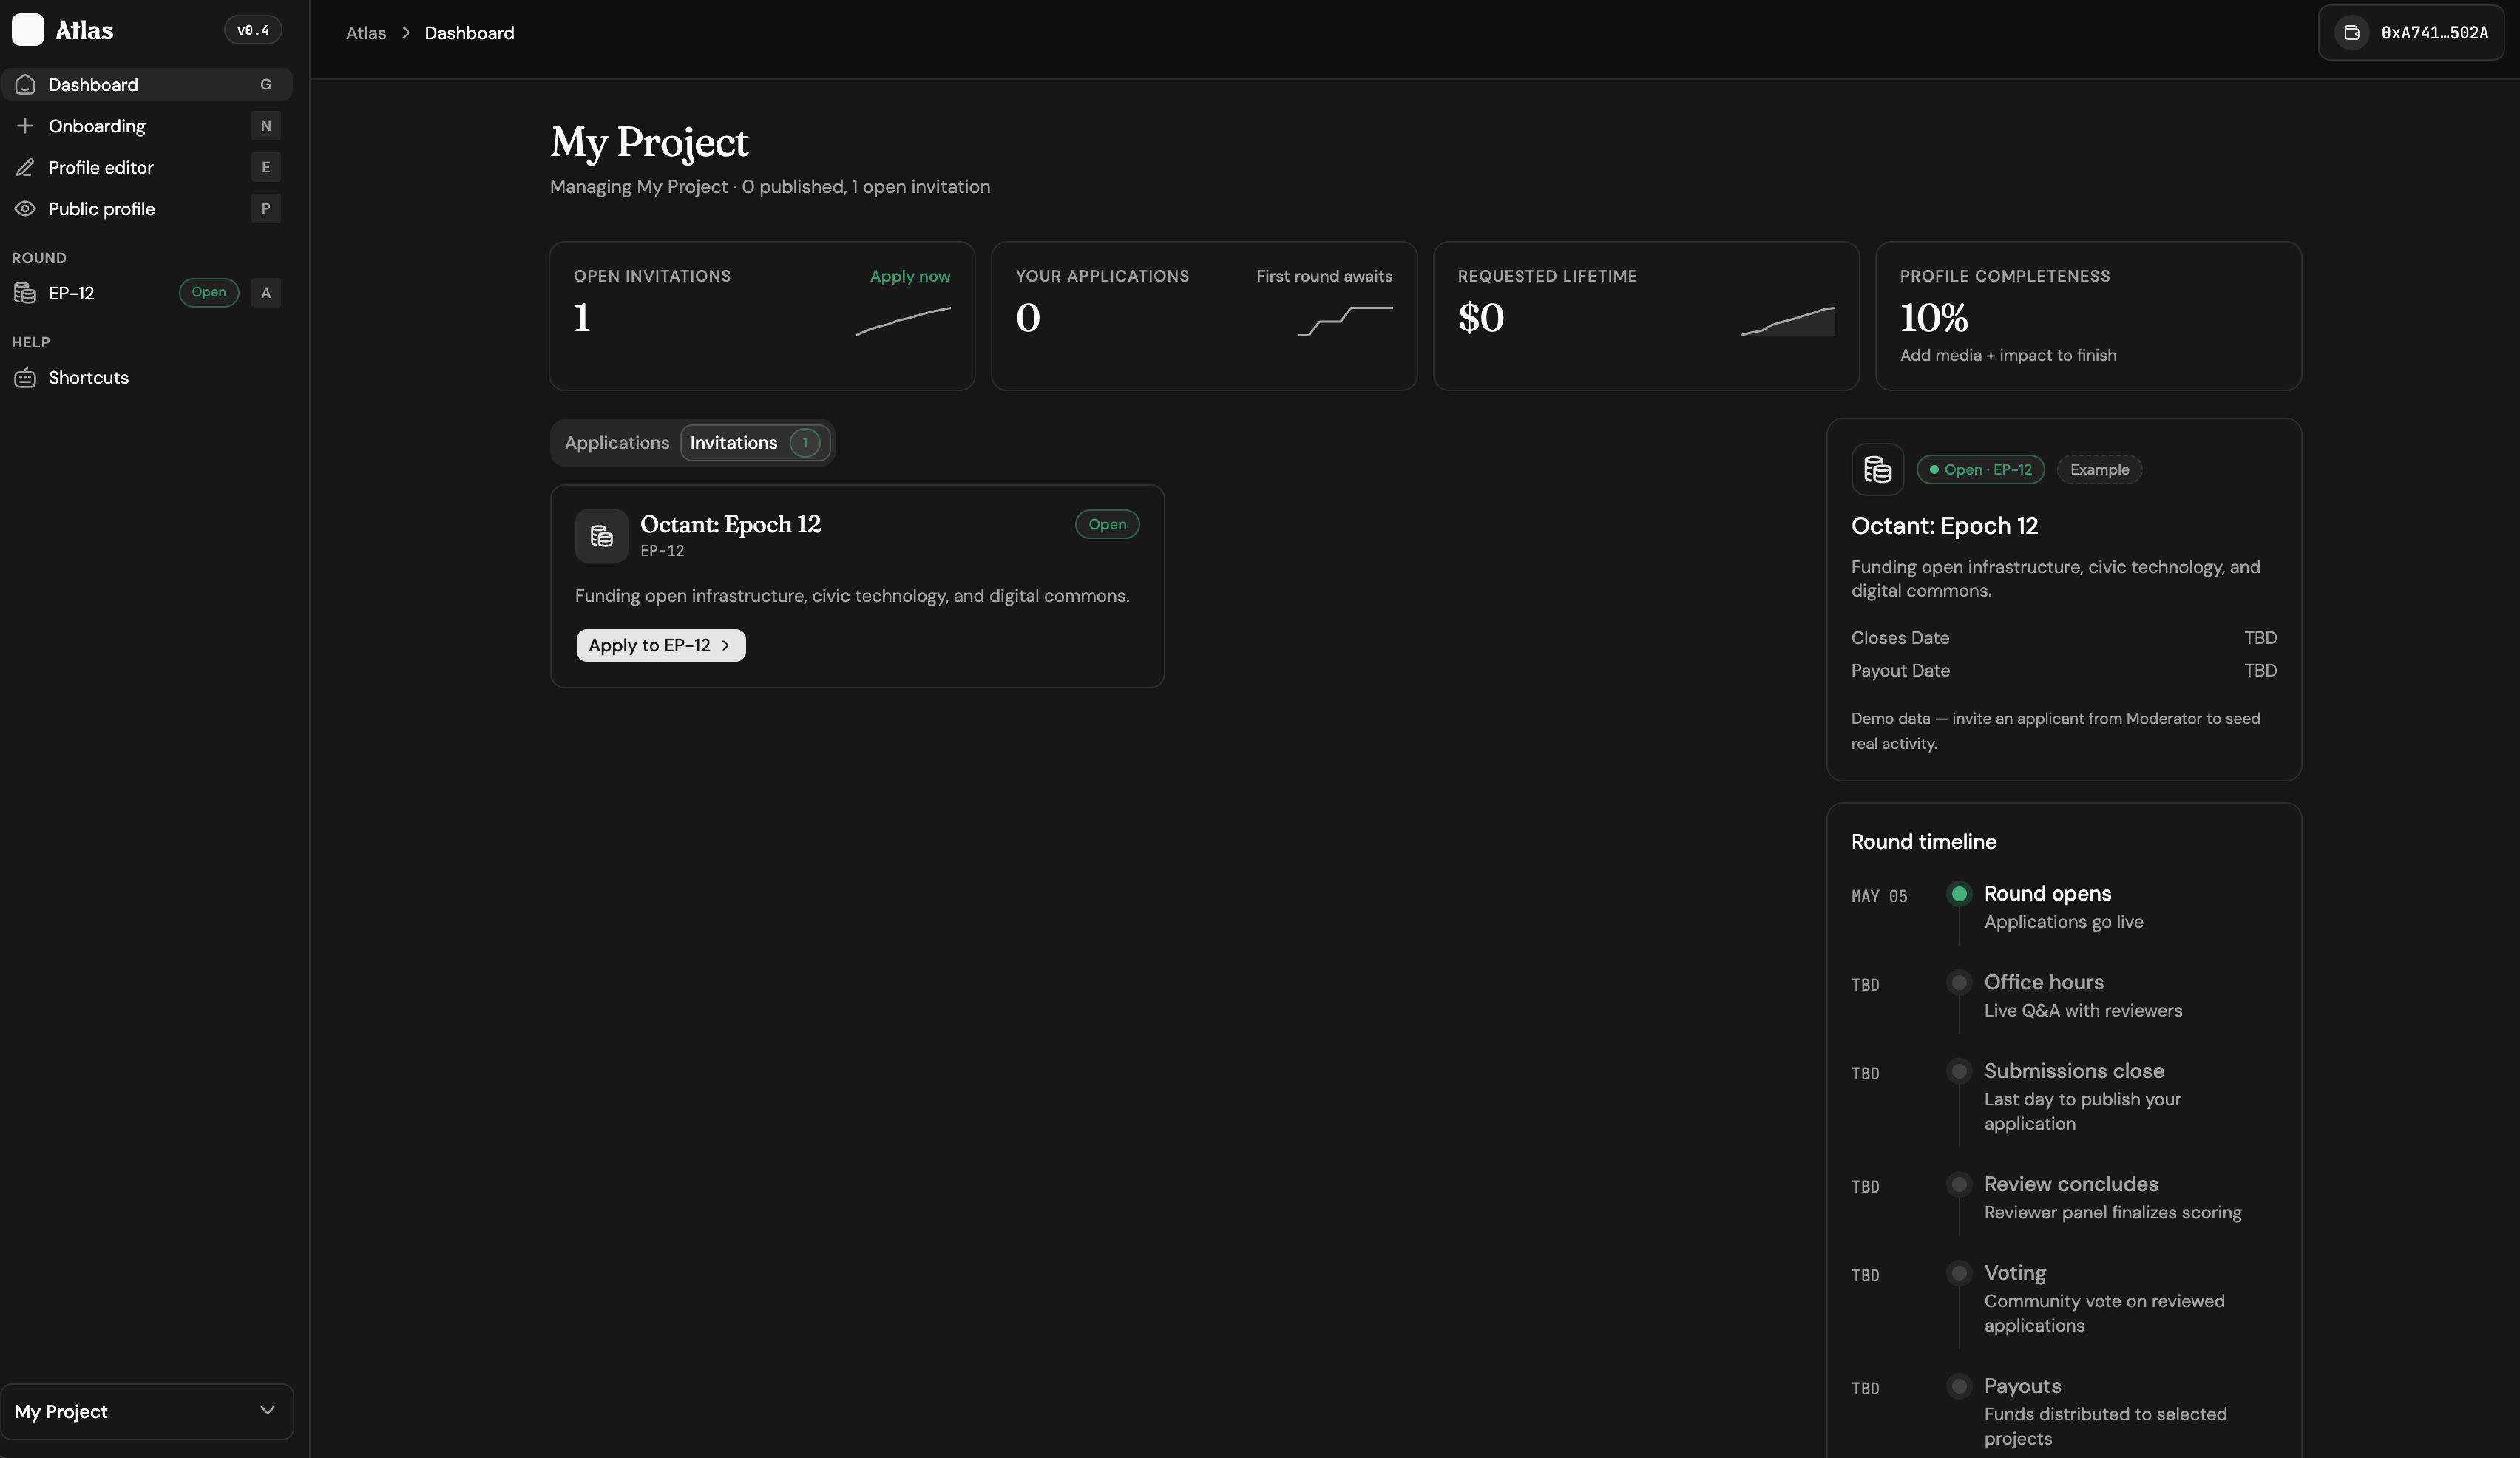Click the wallet icon beside 0xA741…502A

[x=2352, y=33]
